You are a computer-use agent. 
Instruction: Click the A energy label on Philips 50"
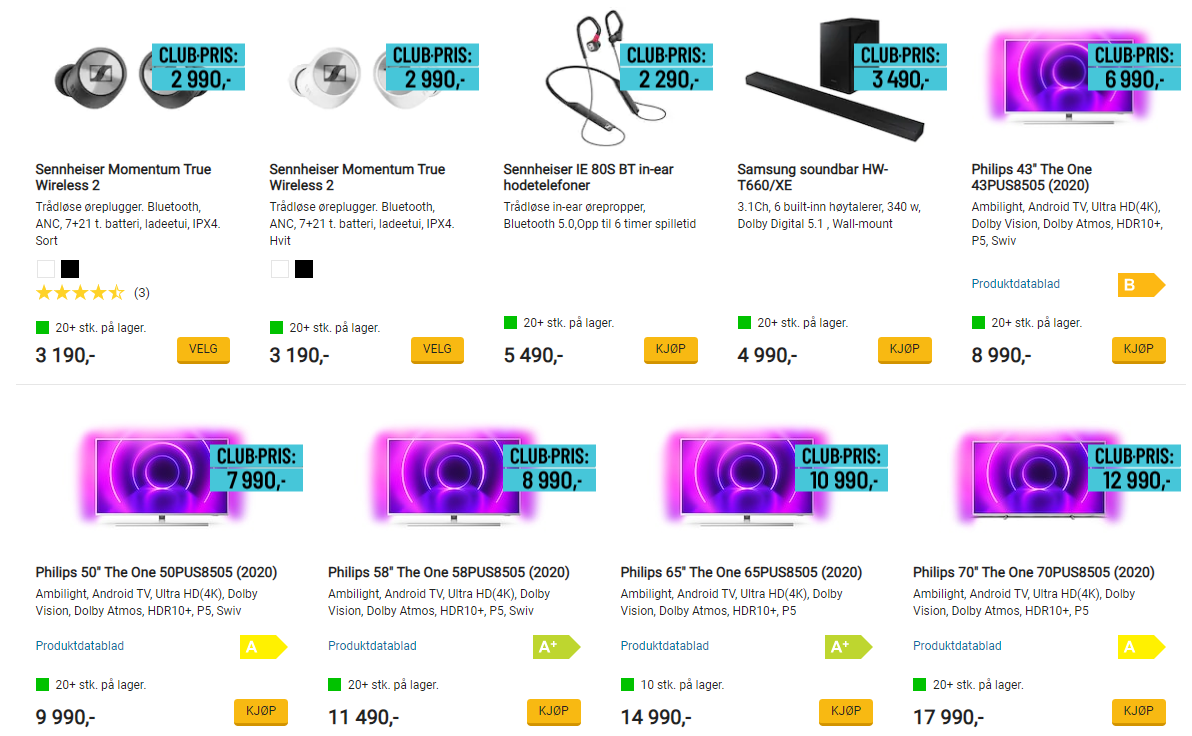tap(263, 647)
